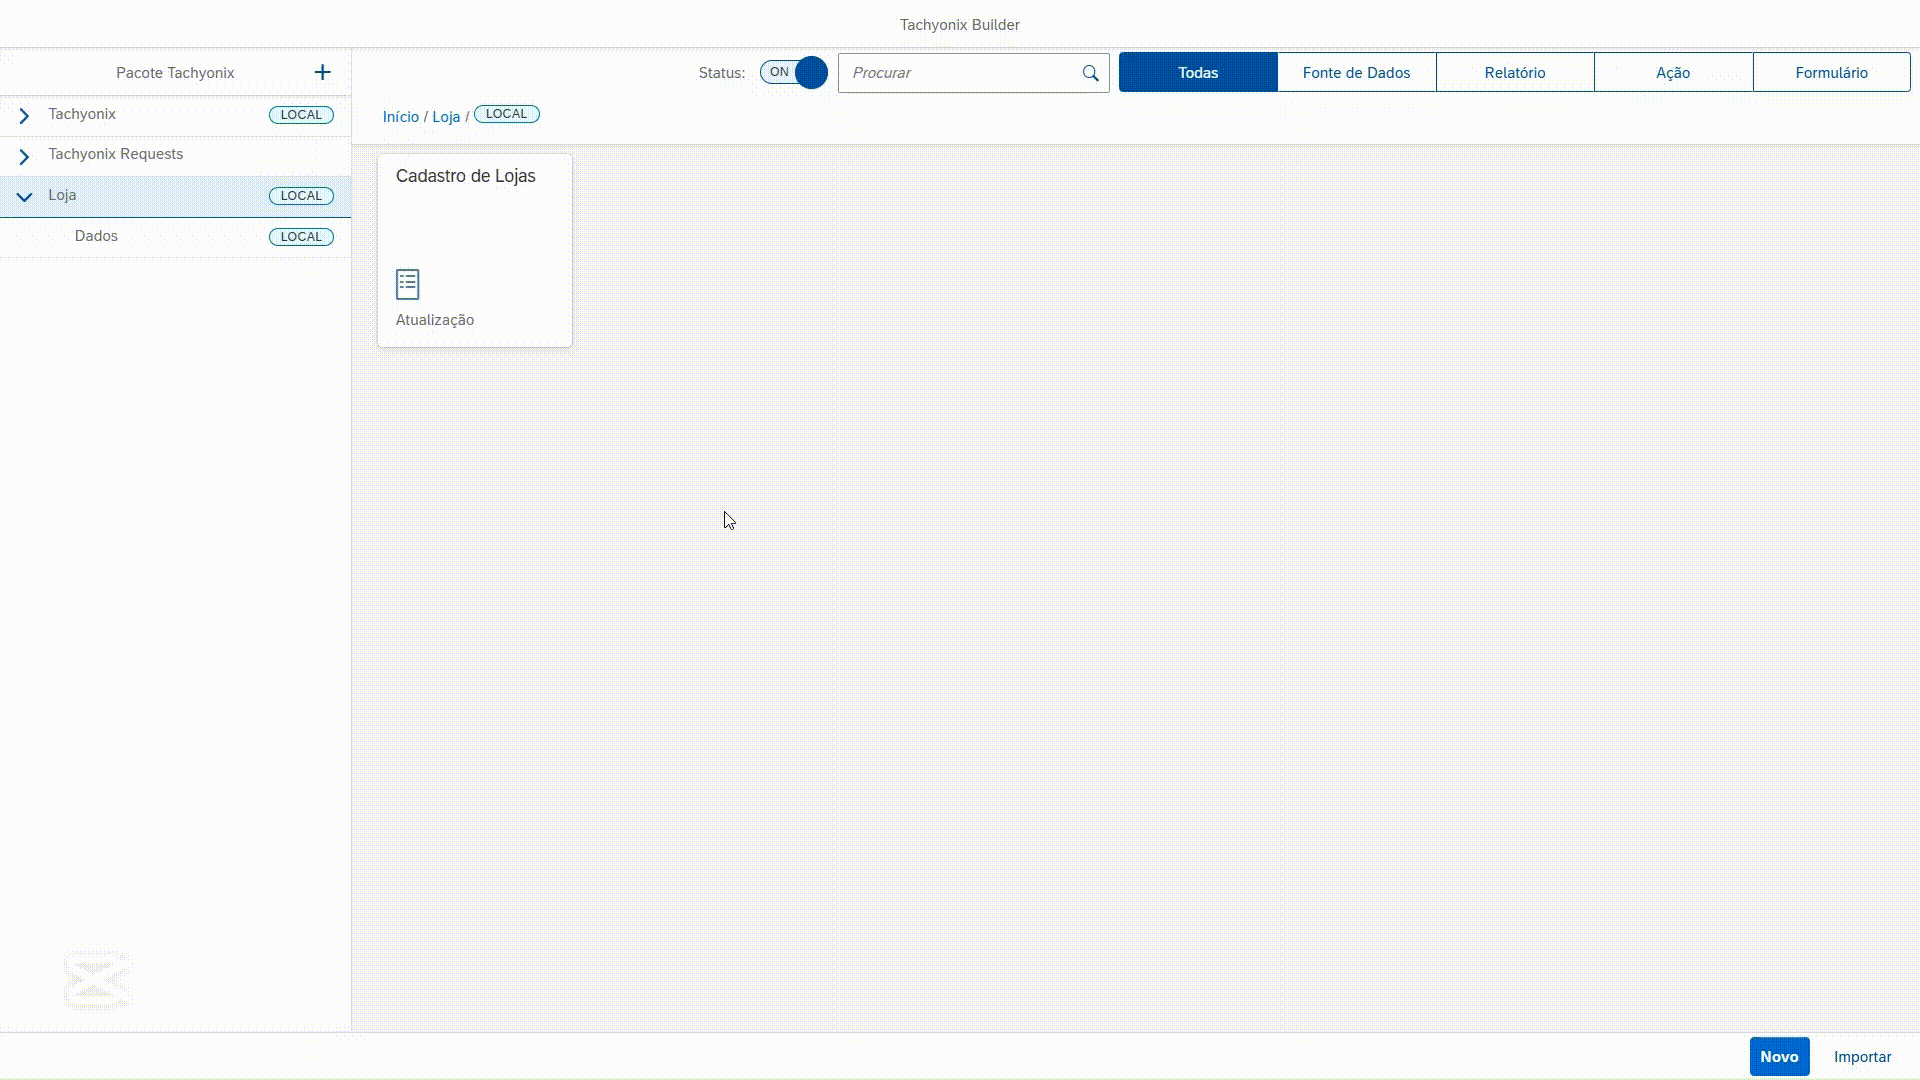Click LOCAL badge in the breadcrumb
This screenshot has height=1080, width=1920.
[x=506, y=114]
